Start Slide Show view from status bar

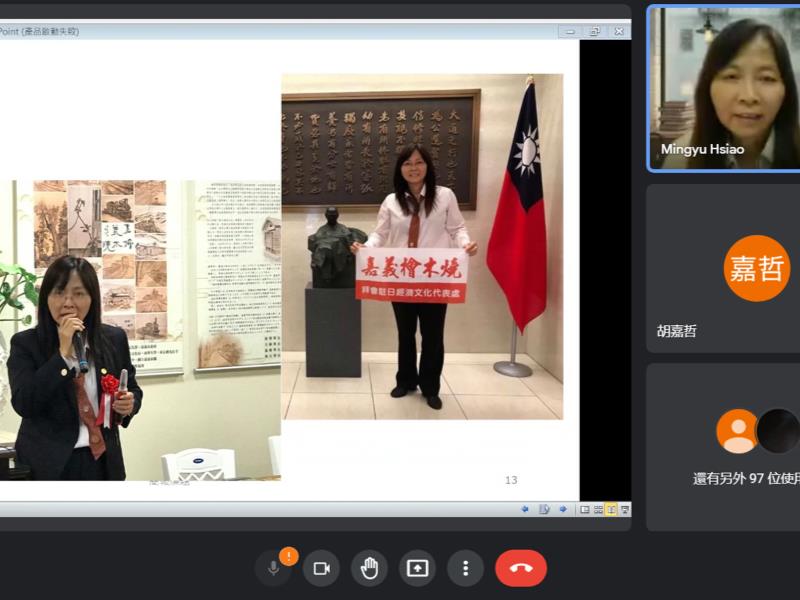pos(624,509)
